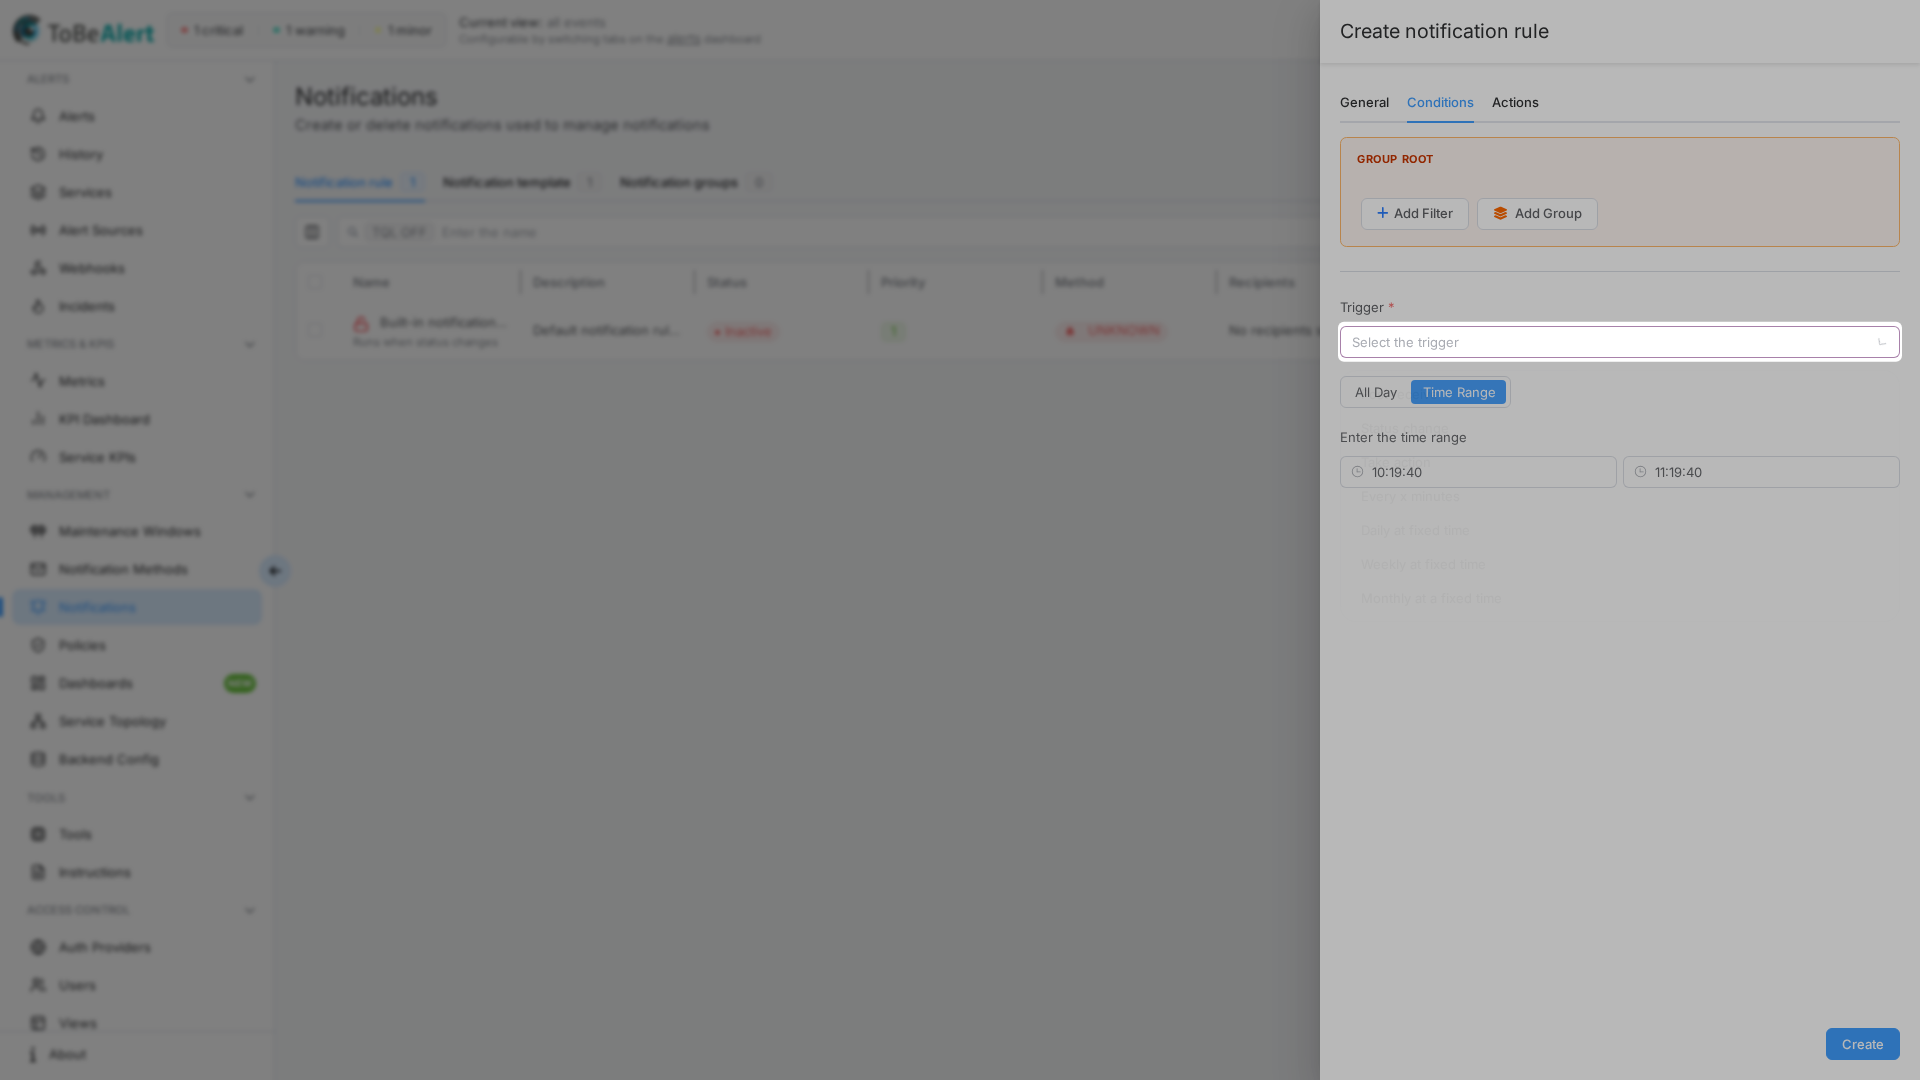Screen dimensions: 1920x1080
Task: Open Services icon in sidebar
Action: [38, 192]
